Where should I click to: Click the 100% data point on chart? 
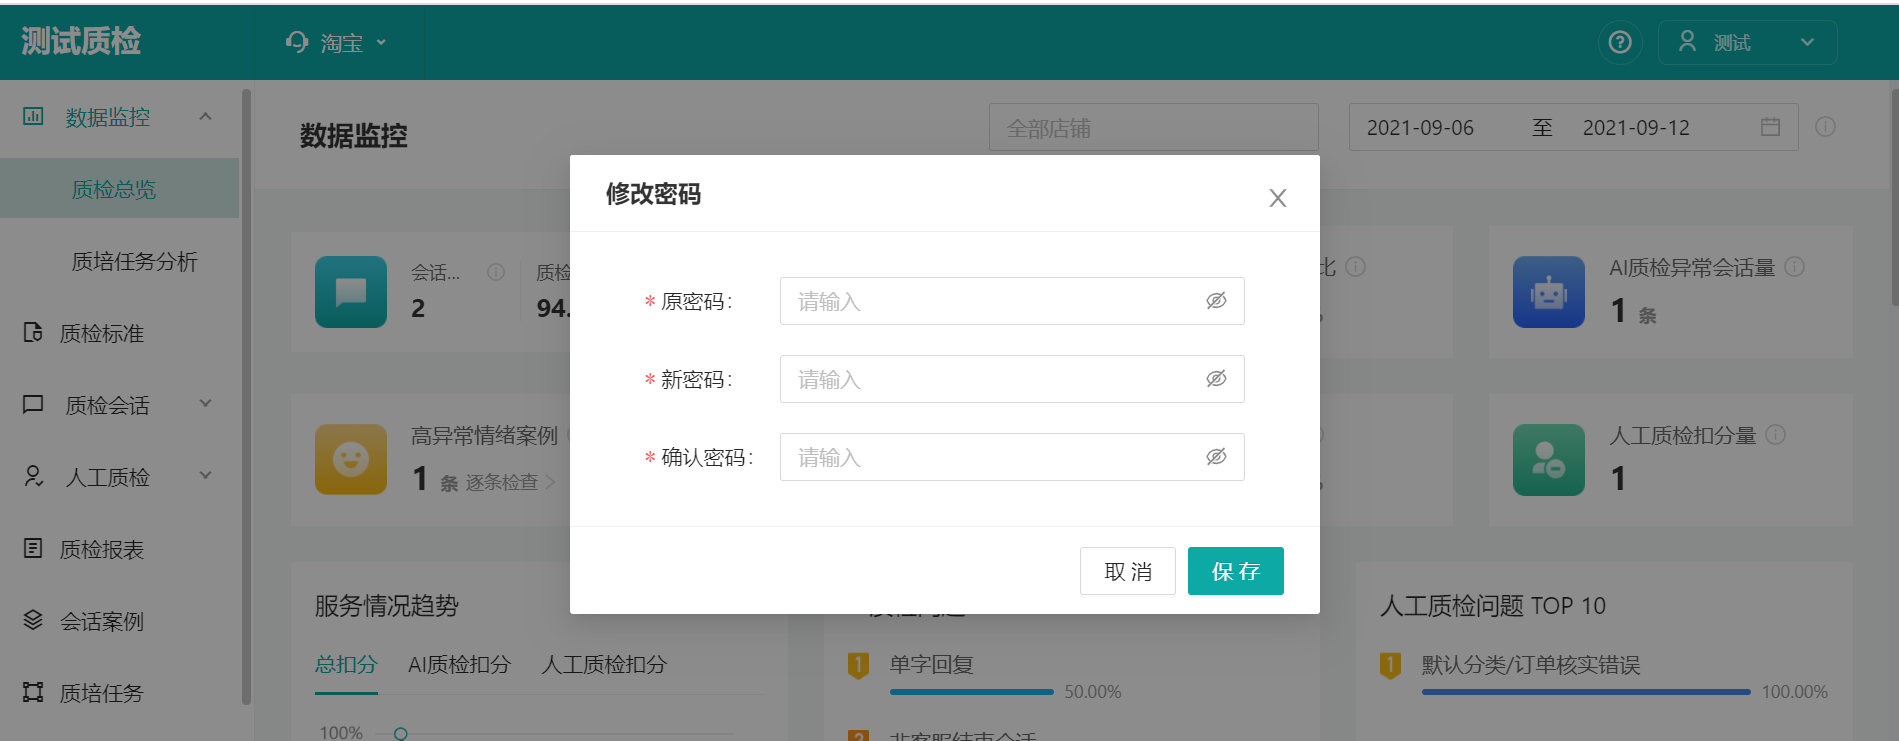tap(401, 733)
